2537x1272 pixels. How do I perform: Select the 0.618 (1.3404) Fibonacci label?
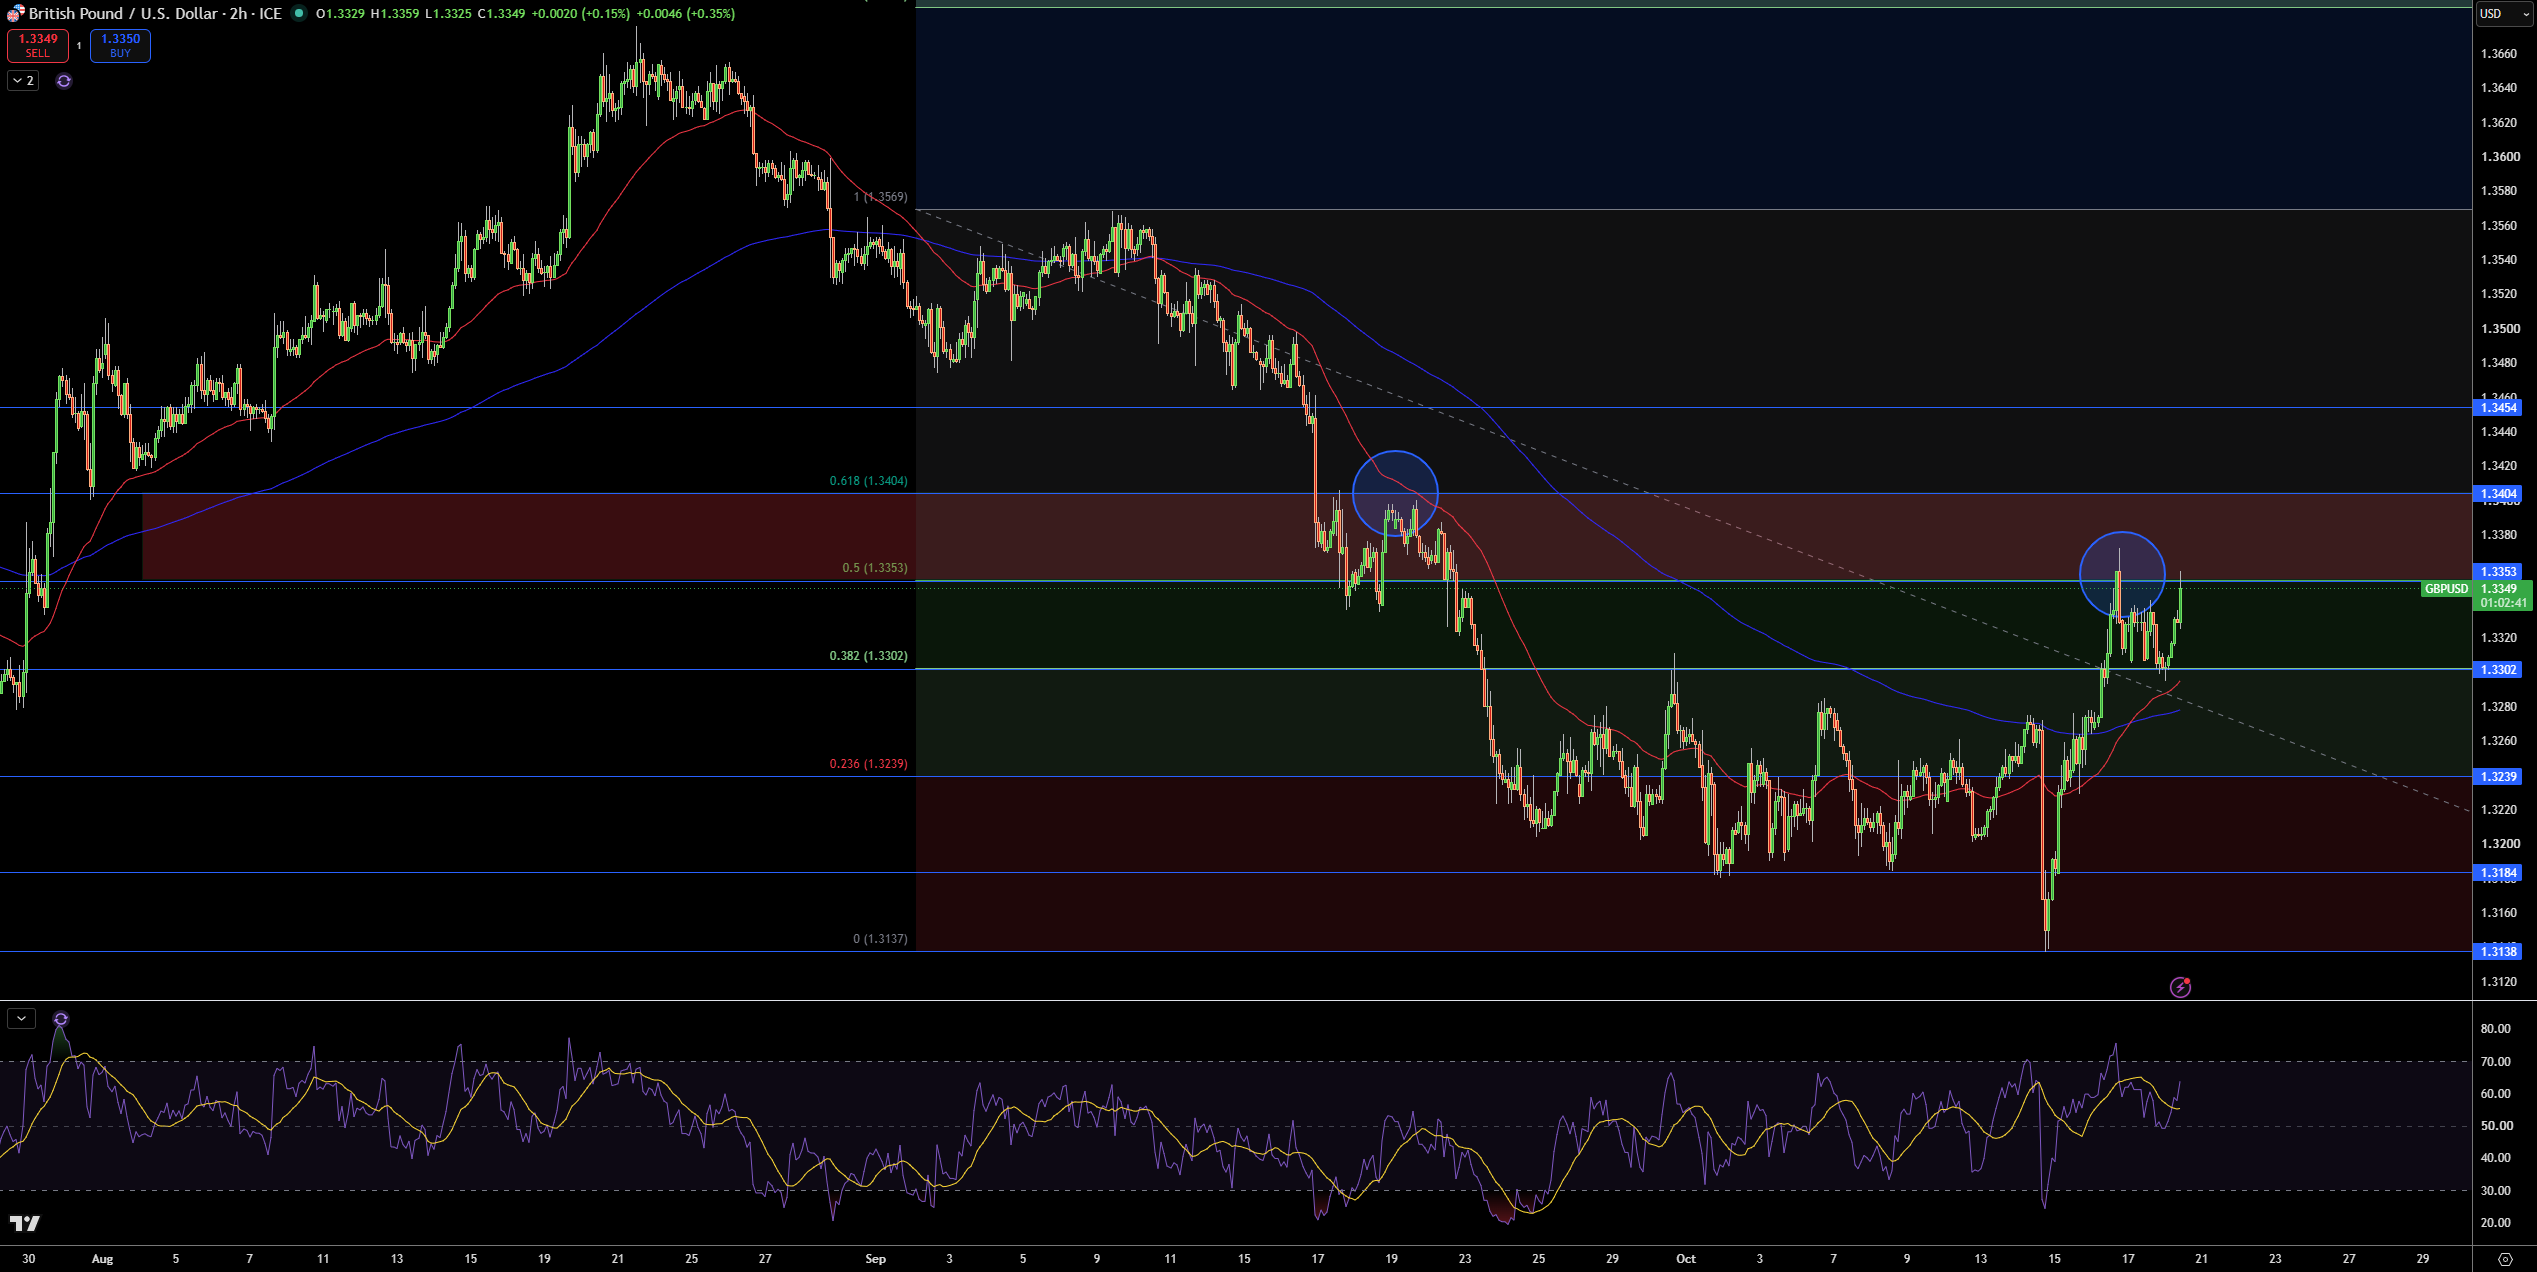coord(868,481)
